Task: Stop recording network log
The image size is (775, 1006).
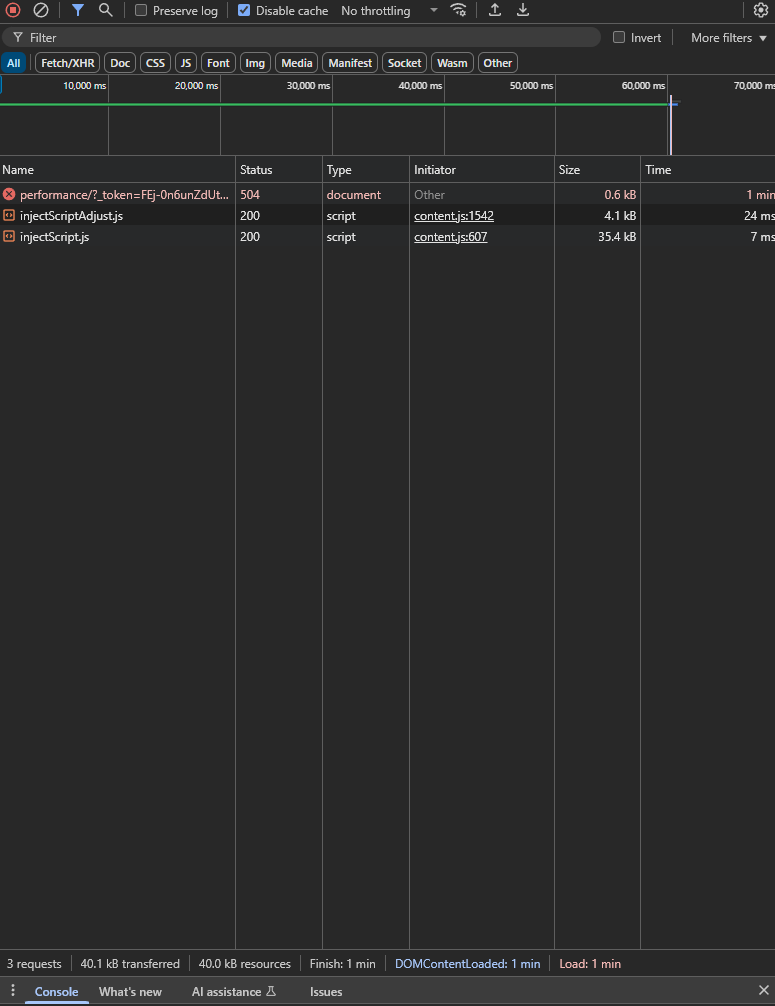Action: [13, 10]
